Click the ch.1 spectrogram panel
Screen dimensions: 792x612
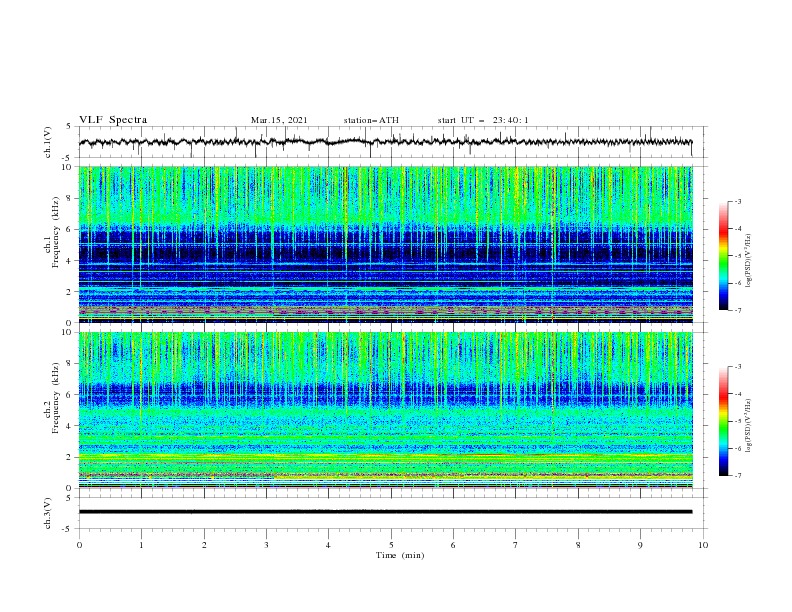click(386, 244)
